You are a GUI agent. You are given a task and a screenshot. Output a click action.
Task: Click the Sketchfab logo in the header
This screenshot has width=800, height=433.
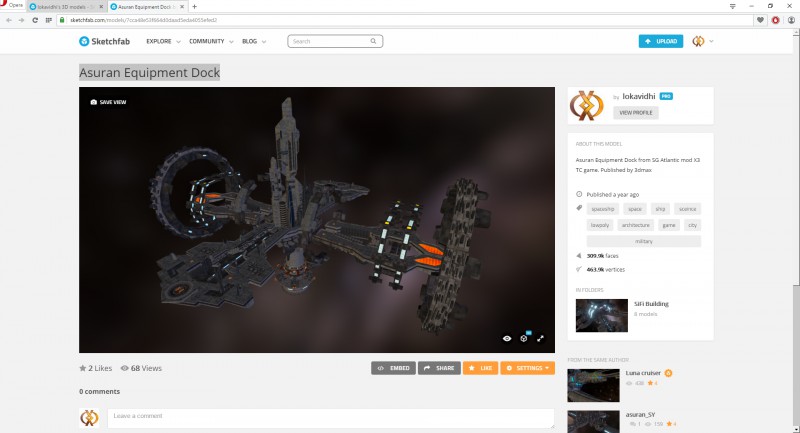click(x=105, y=41)
